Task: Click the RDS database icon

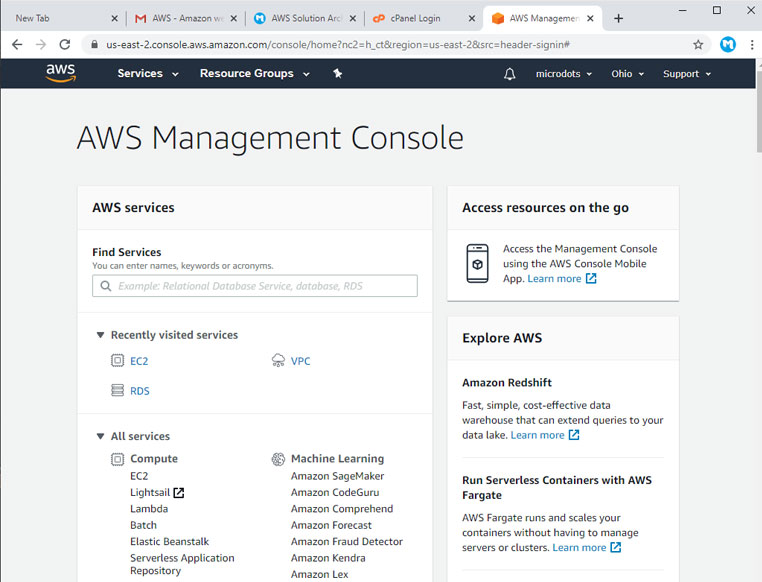Action: (117, 391)
